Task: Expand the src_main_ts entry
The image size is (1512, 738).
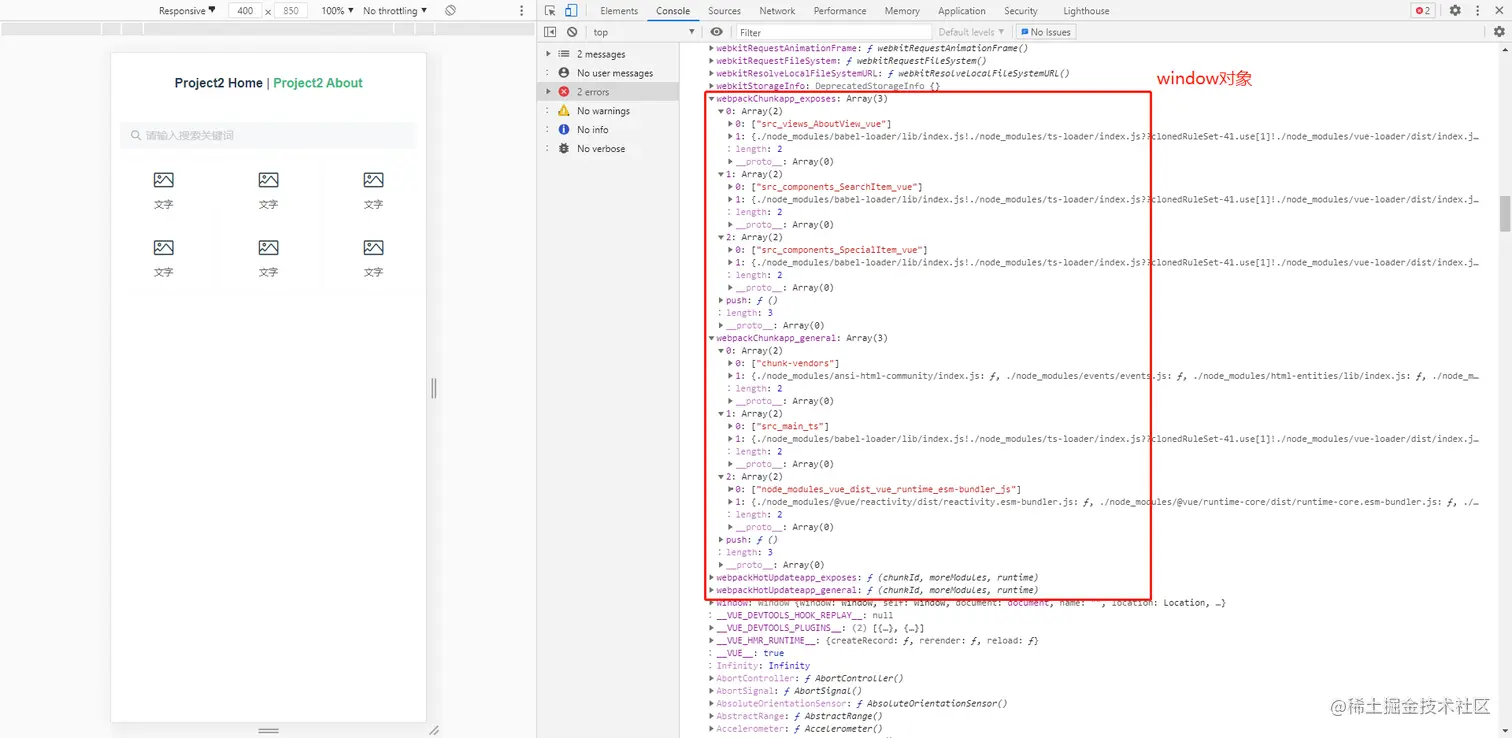Action: 731,426
